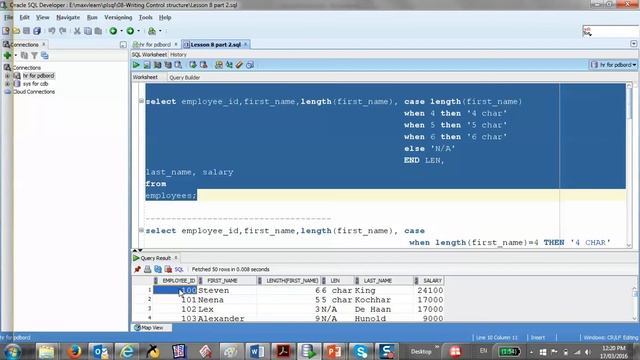This screenshot has height=360, width=640.
Task: Collapse the first select statement code fold
Action: coord(141,101)
